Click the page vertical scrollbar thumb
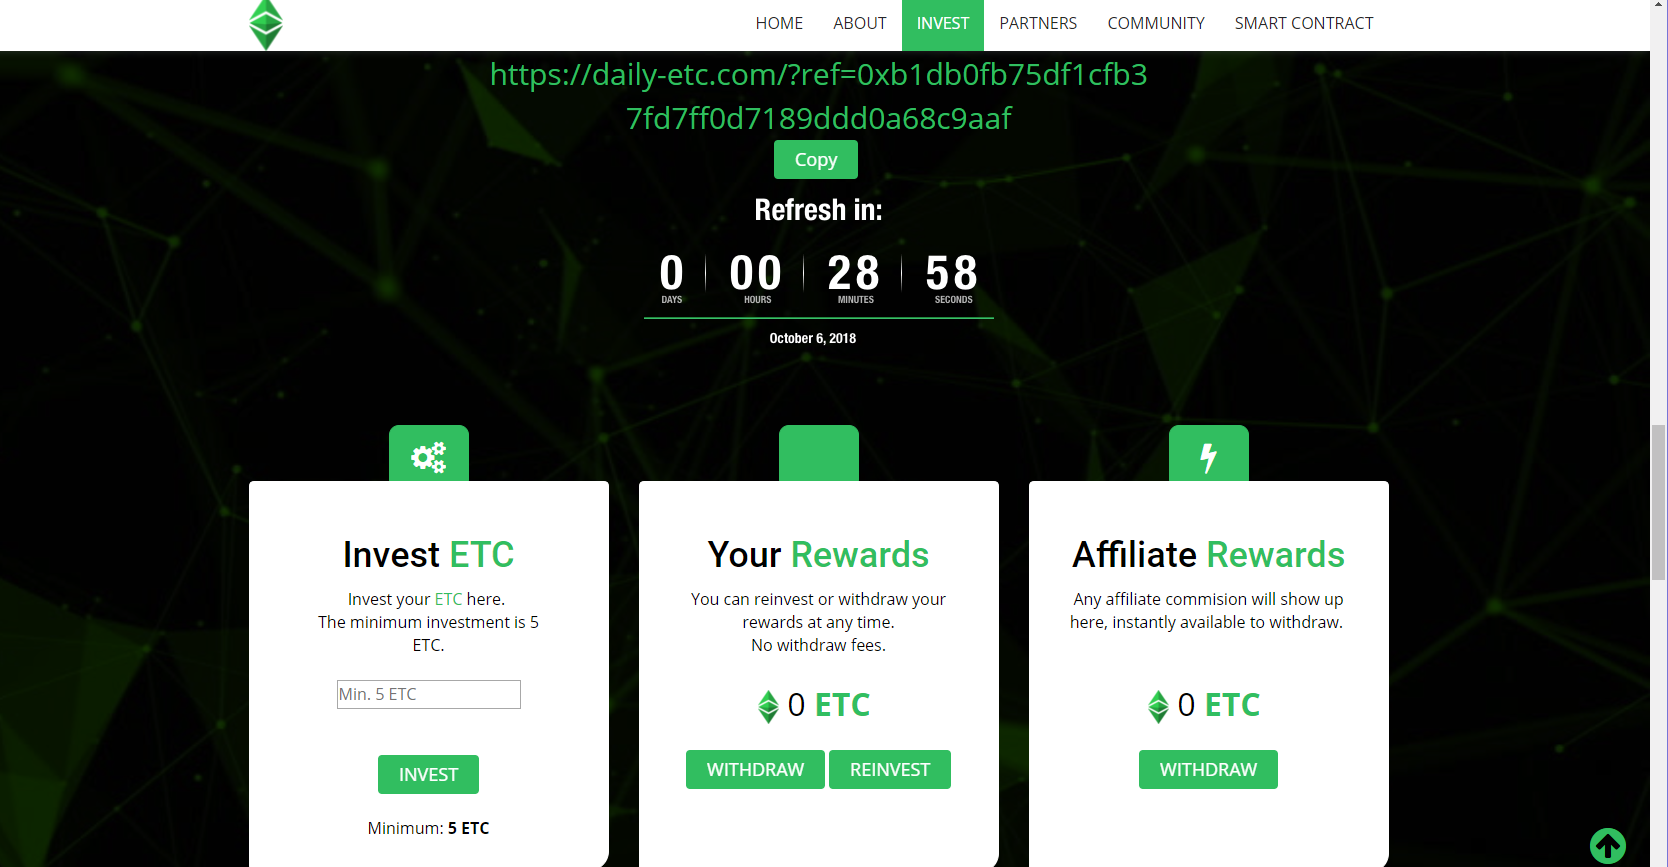Screen dimensions: 1668x867 [x=1659, y=502]
